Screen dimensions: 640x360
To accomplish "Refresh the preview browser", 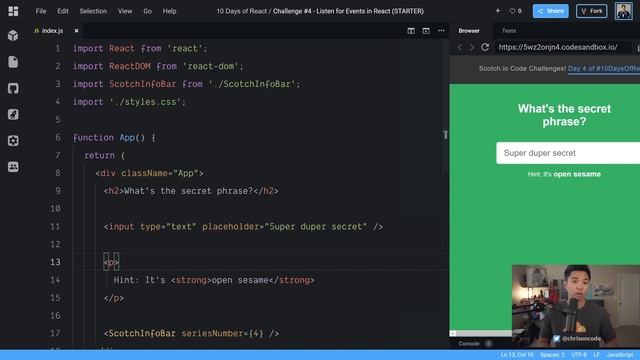I will click(485, 47).
